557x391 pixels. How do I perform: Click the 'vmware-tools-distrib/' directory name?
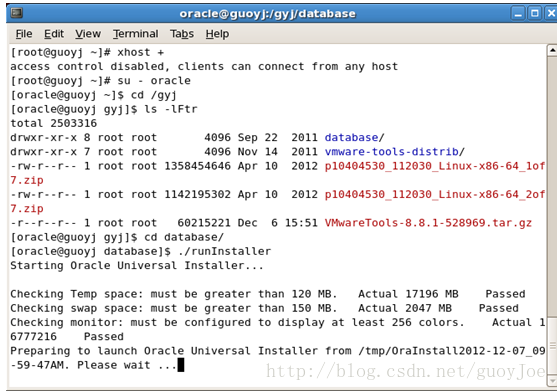pyautogui.click(x=394, y=152)
